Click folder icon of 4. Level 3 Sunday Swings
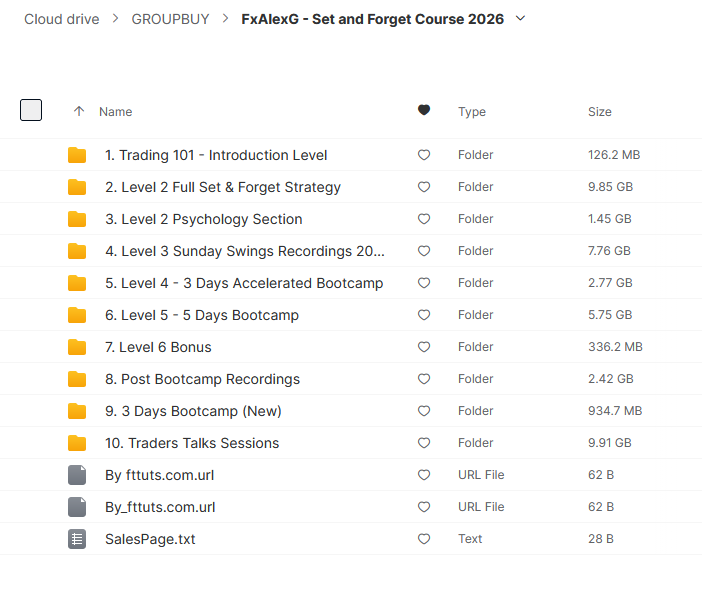 point(77,251)
